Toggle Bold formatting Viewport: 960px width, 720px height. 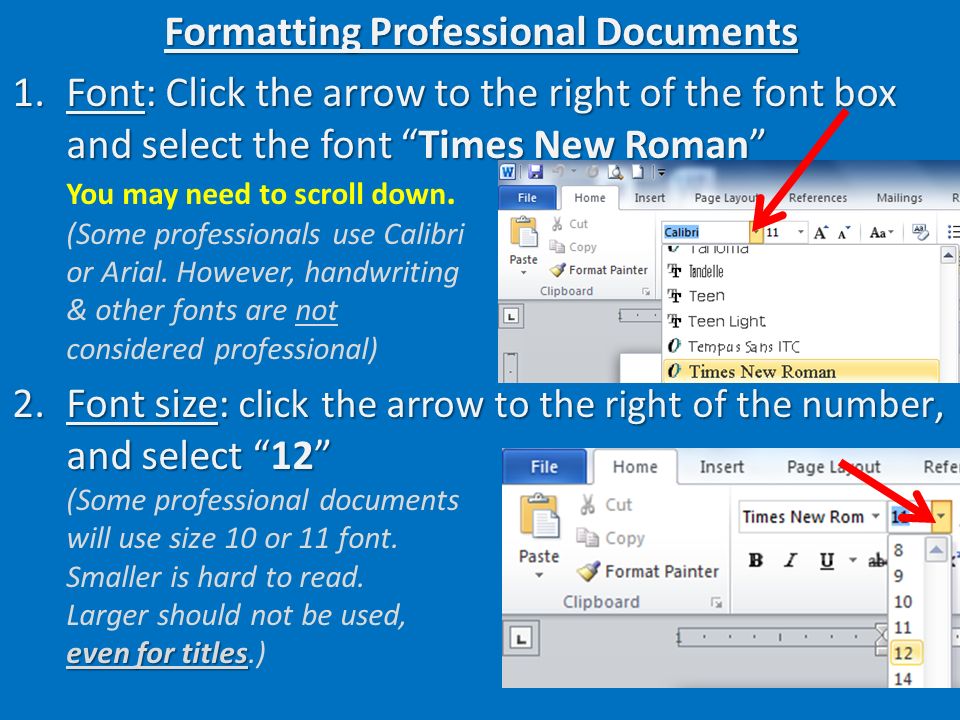point(756,560)
